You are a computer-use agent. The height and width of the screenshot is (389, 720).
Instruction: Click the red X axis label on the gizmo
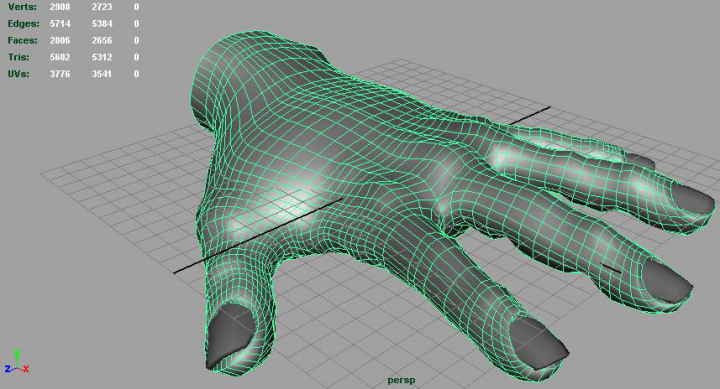click(26, 369)
